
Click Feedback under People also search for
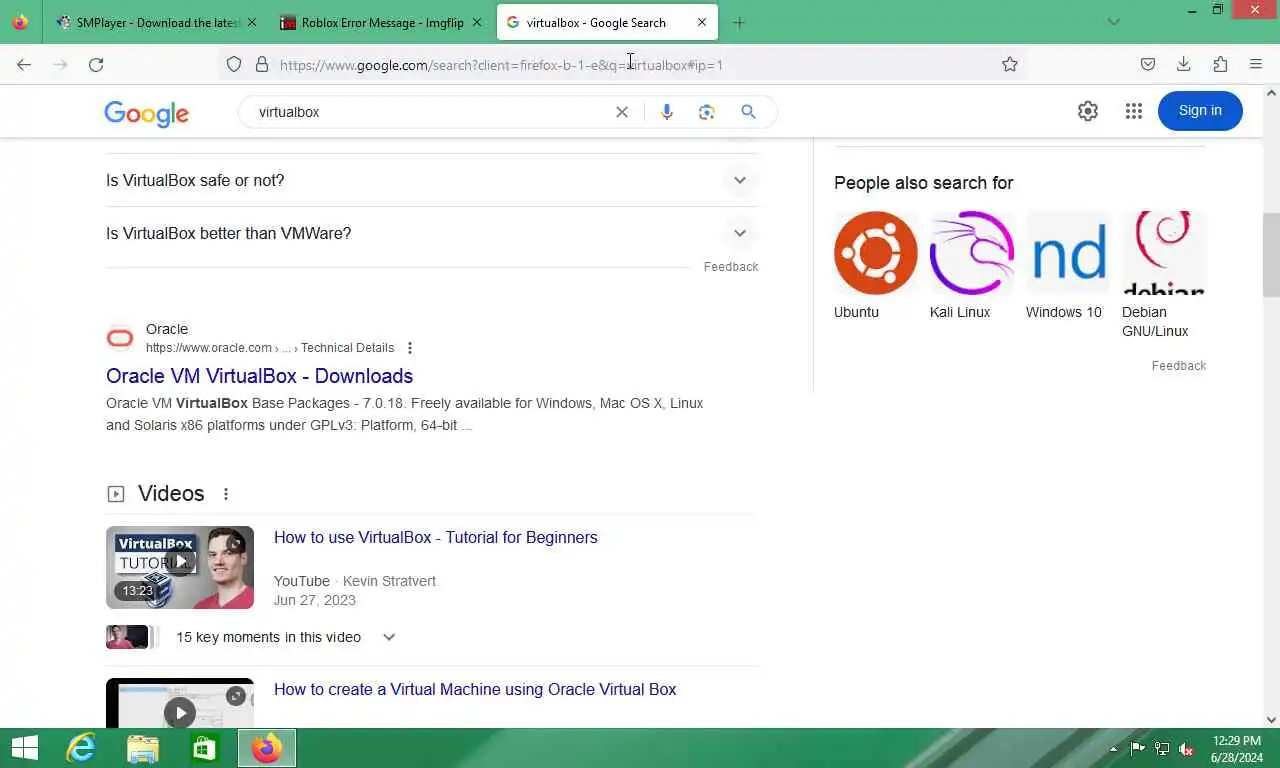pyautogui.click(x=1179, y=366)
